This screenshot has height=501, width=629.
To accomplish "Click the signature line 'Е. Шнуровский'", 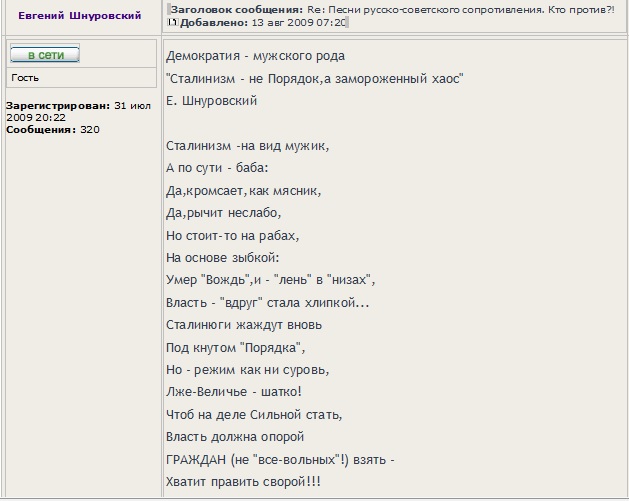I will (212, 100).
